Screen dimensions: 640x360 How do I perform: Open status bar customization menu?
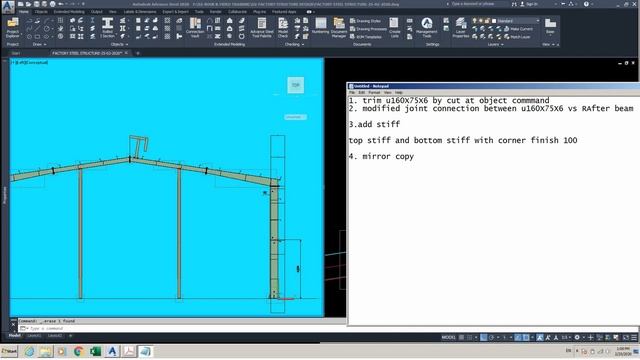pyautogui.click(x=634, y=338)
